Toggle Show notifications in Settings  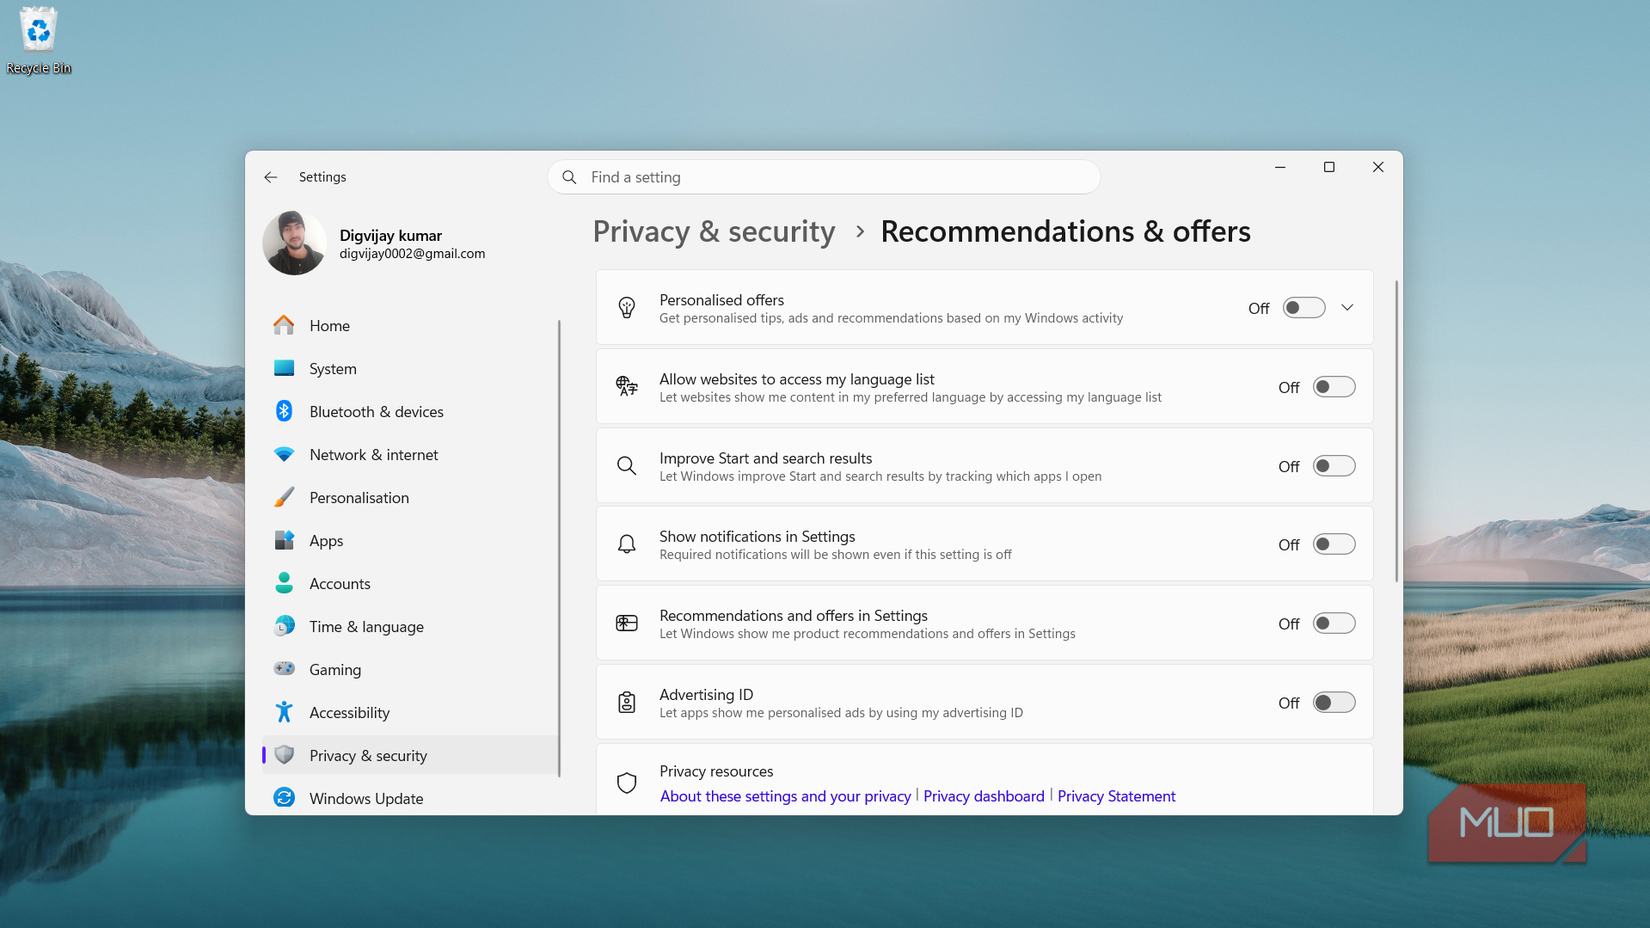pos(1334,544)
